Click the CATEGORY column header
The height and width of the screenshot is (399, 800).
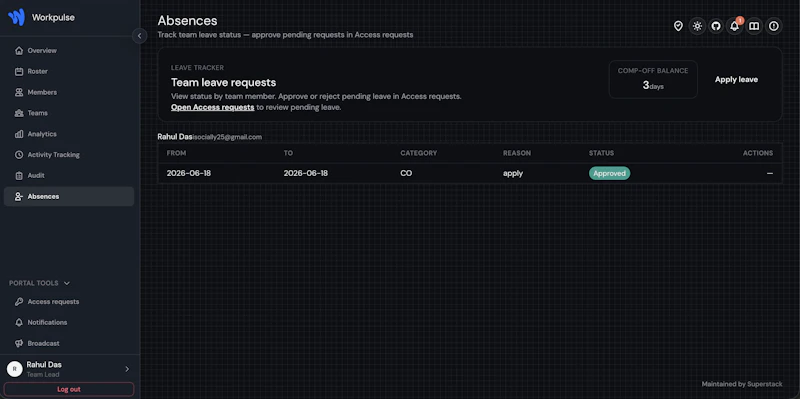419,153
